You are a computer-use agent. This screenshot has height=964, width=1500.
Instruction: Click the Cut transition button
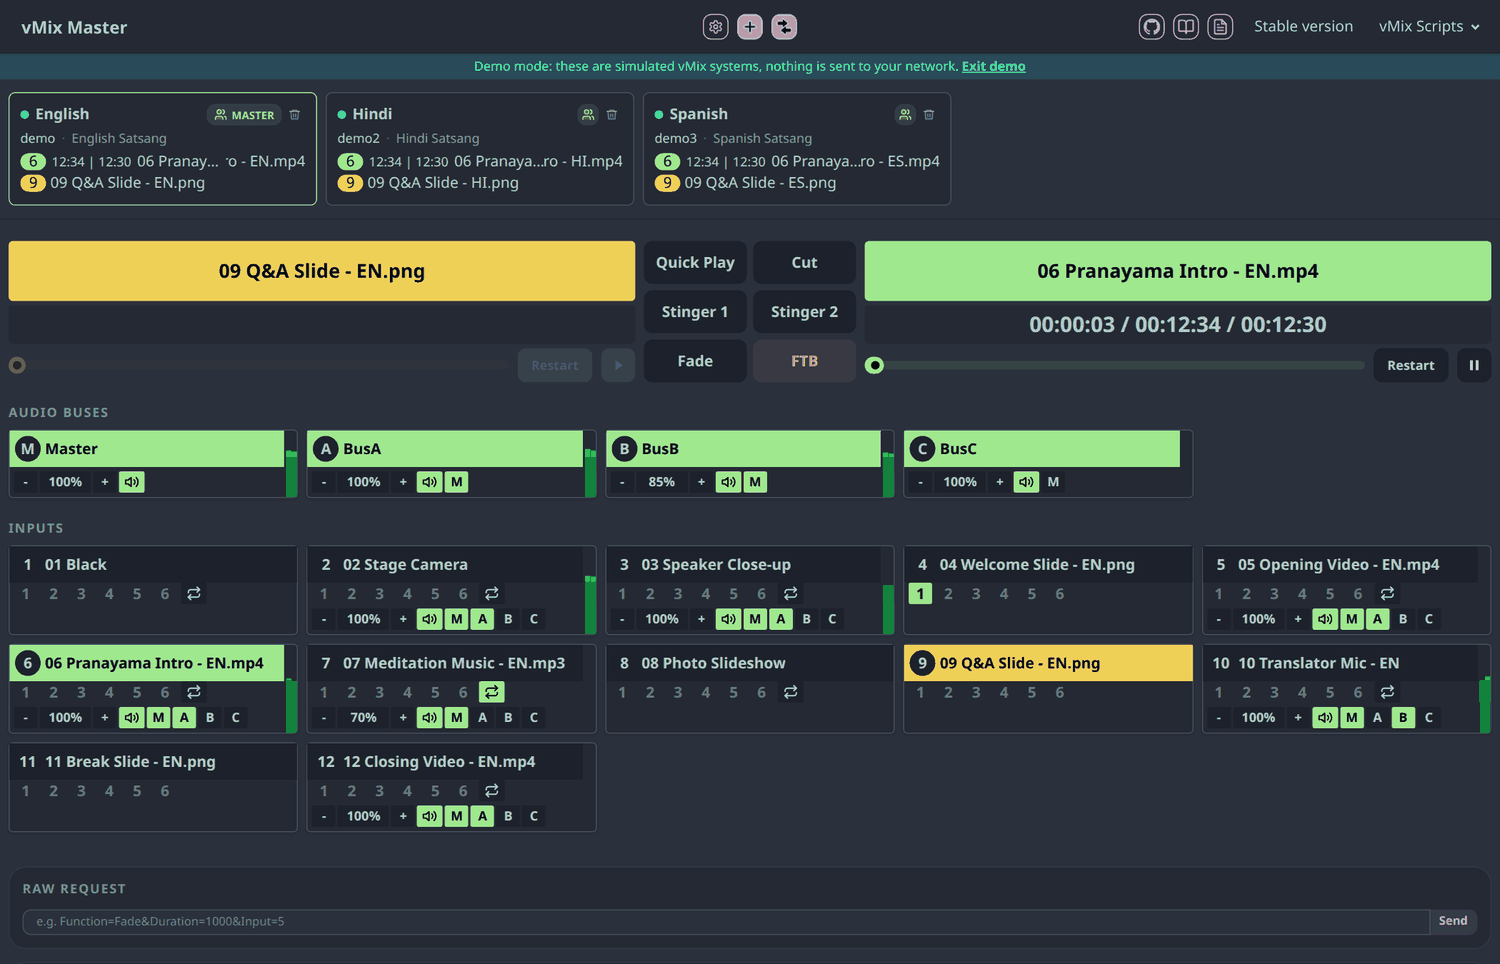[805, 262]
